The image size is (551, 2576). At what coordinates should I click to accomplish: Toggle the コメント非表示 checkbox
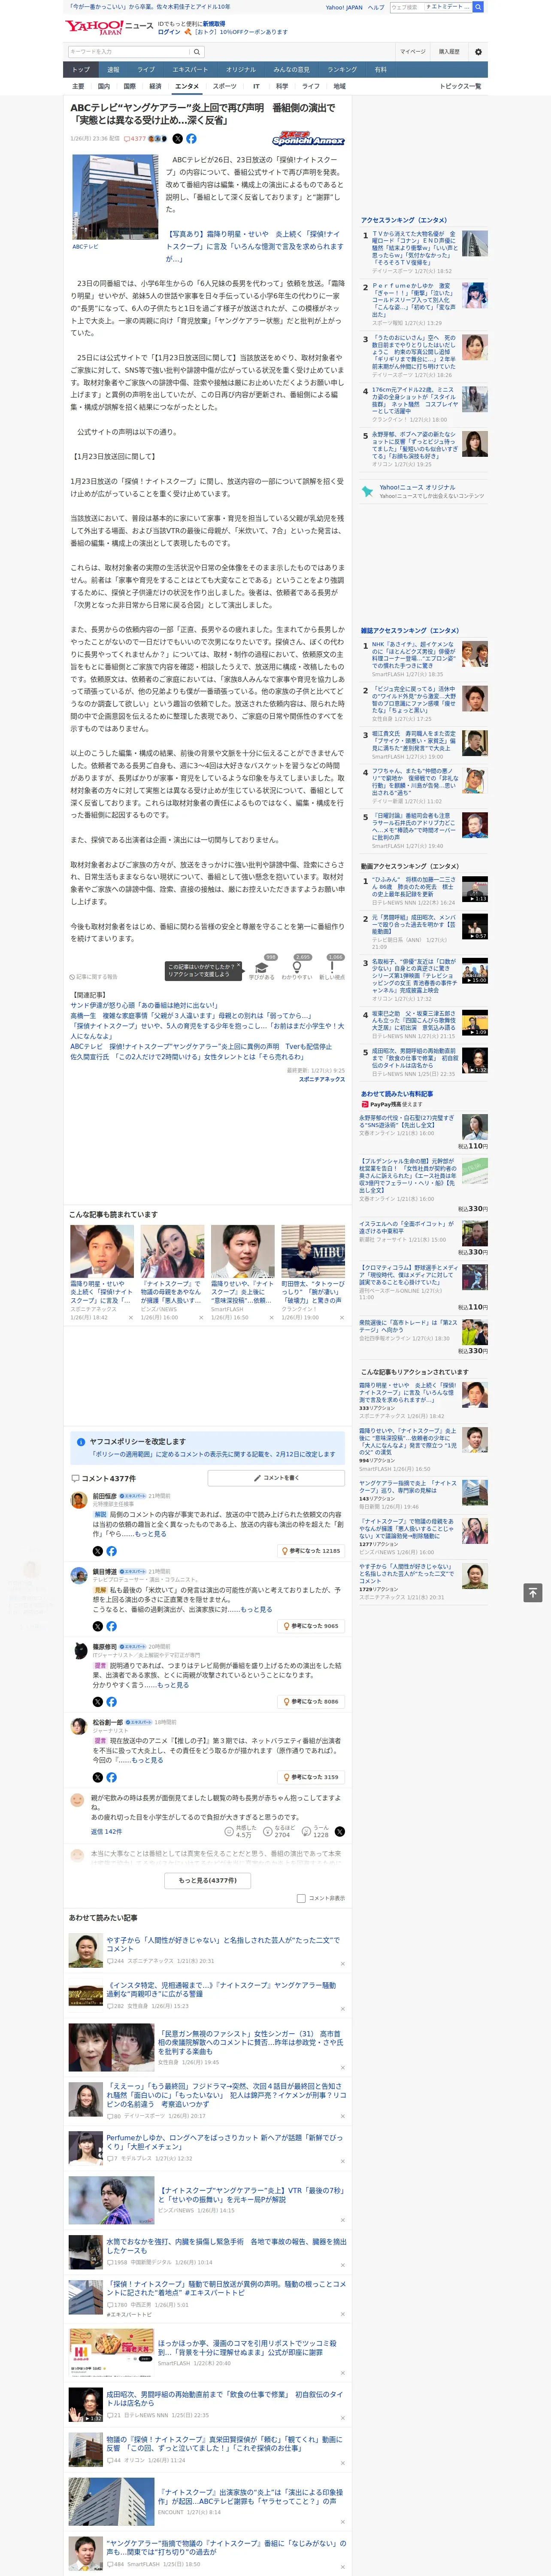pos(301,1898)
